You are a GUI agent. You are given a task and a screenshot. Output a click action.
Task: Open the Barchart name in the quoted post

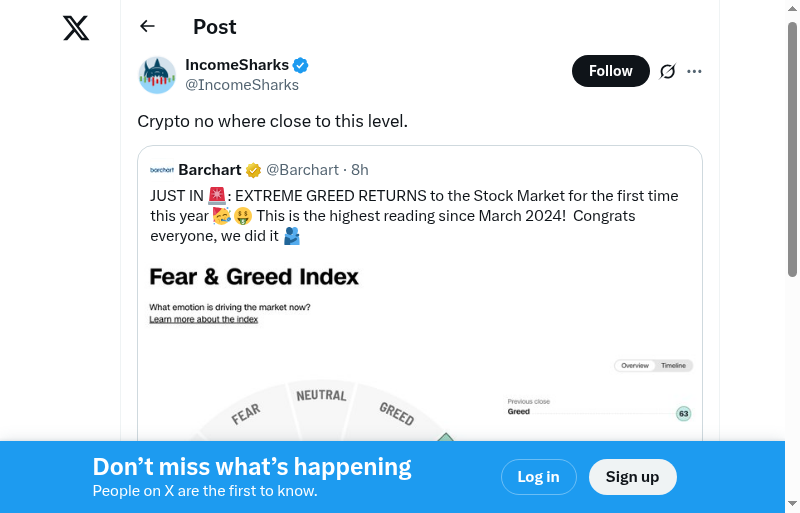(x=211, y=170)
